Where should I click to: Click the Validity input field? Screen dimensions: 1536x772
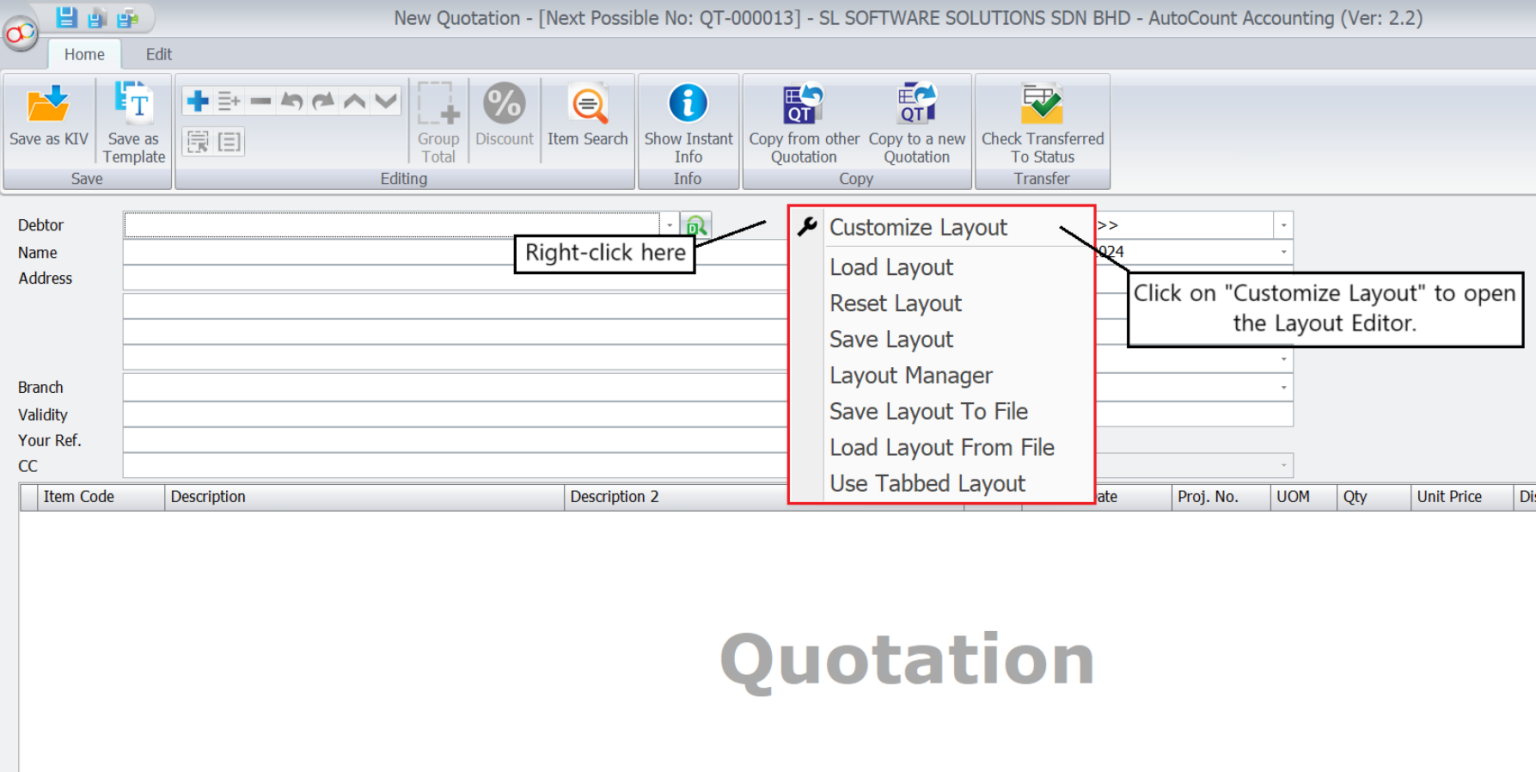coord(456,414)
